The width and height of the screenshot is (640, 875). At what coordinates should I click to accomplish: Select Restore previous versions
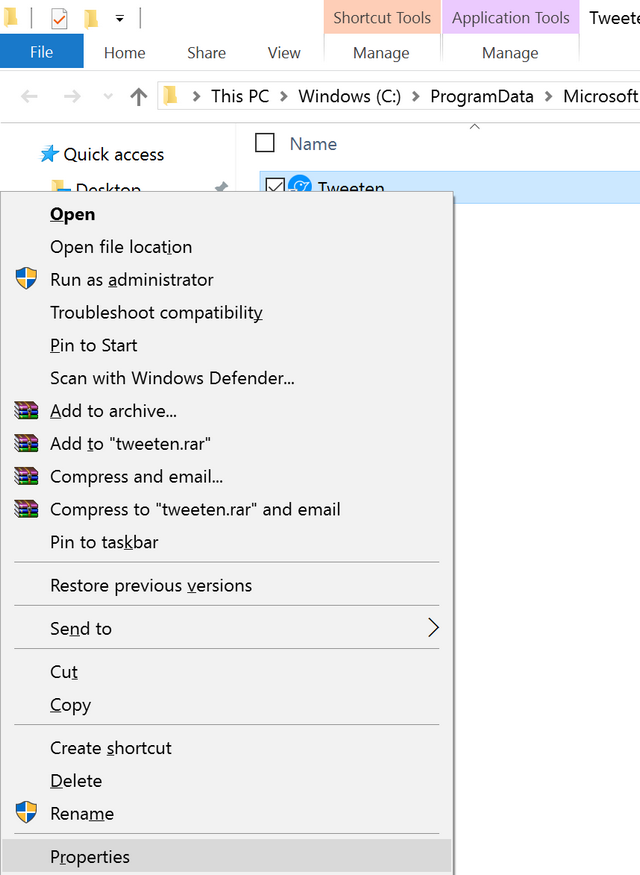(x=227, y=585)
